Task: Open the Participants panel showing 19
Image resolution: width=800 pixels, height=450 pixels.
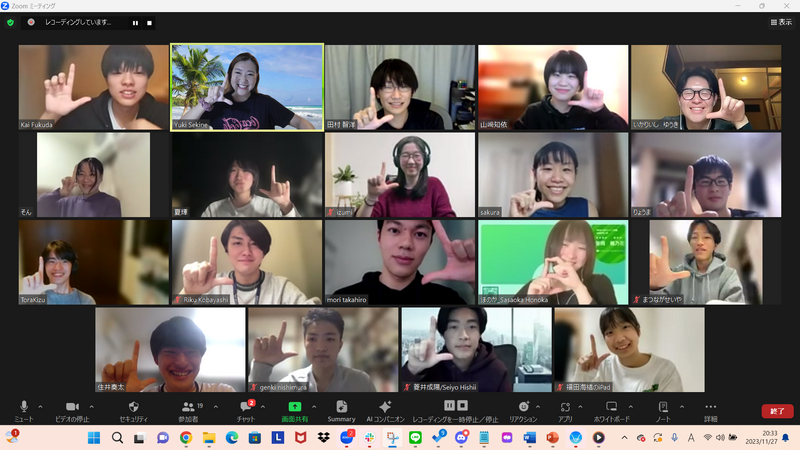Action: pos(188,408)
